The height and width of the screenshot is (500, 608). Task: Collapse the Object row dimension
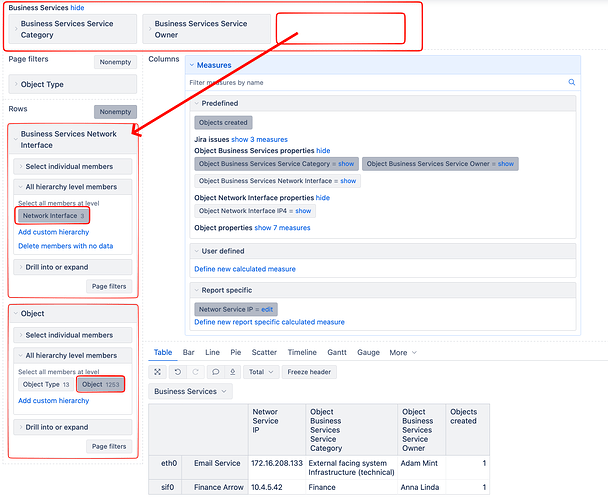click(73, 313)
